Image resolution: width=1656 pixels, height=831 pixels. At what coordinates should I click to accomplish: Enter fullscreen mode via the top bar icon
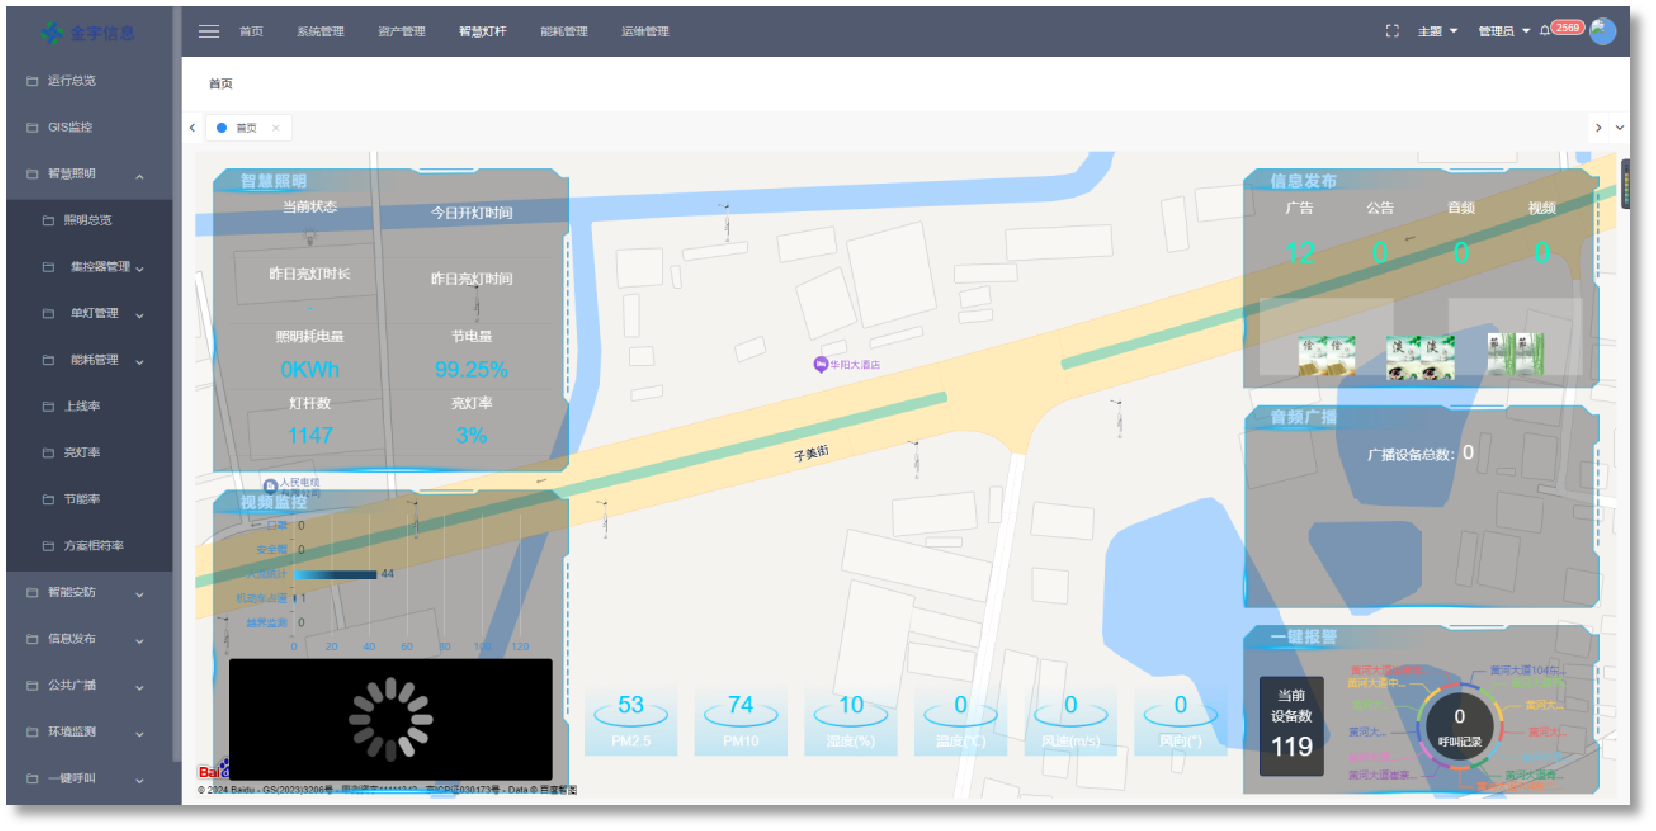(1392, 31)
